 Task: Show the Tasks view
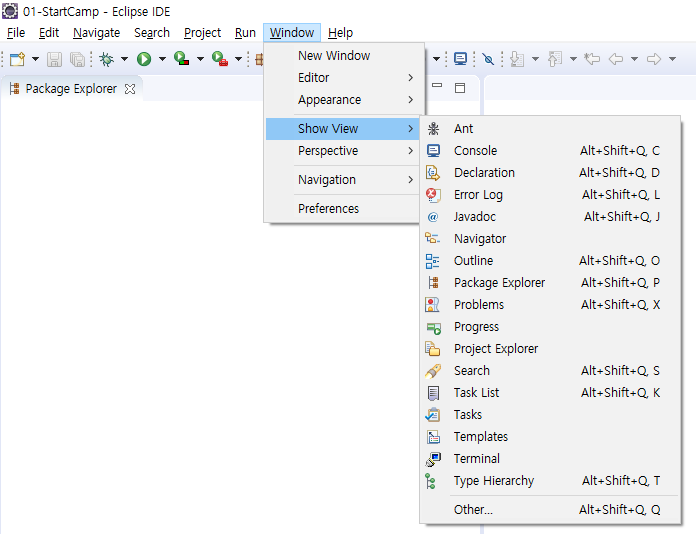point(550,415)
